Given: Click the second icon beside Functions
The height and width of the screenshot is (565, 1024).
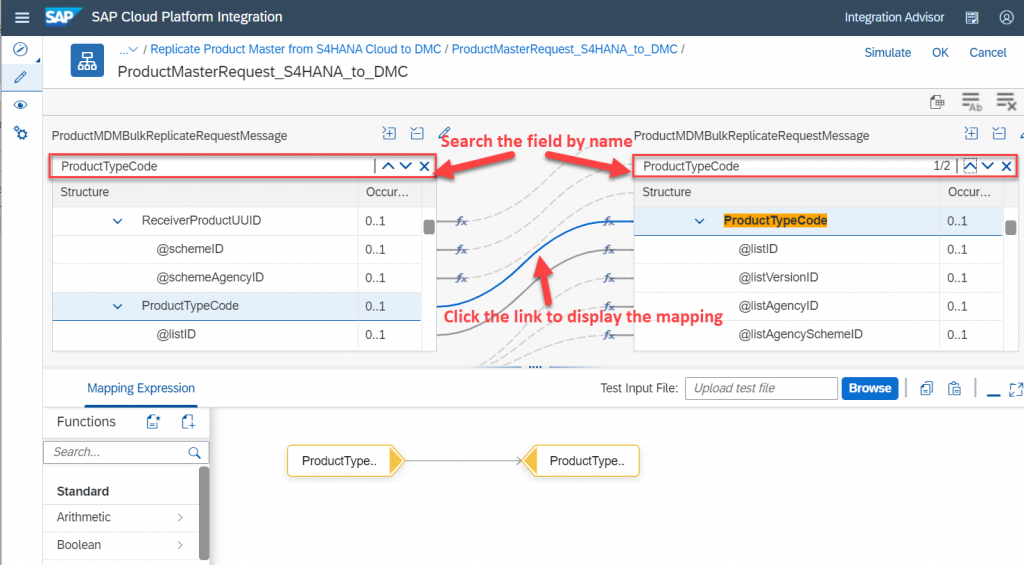Looking at the screenshot, I should tap(188, 422).
